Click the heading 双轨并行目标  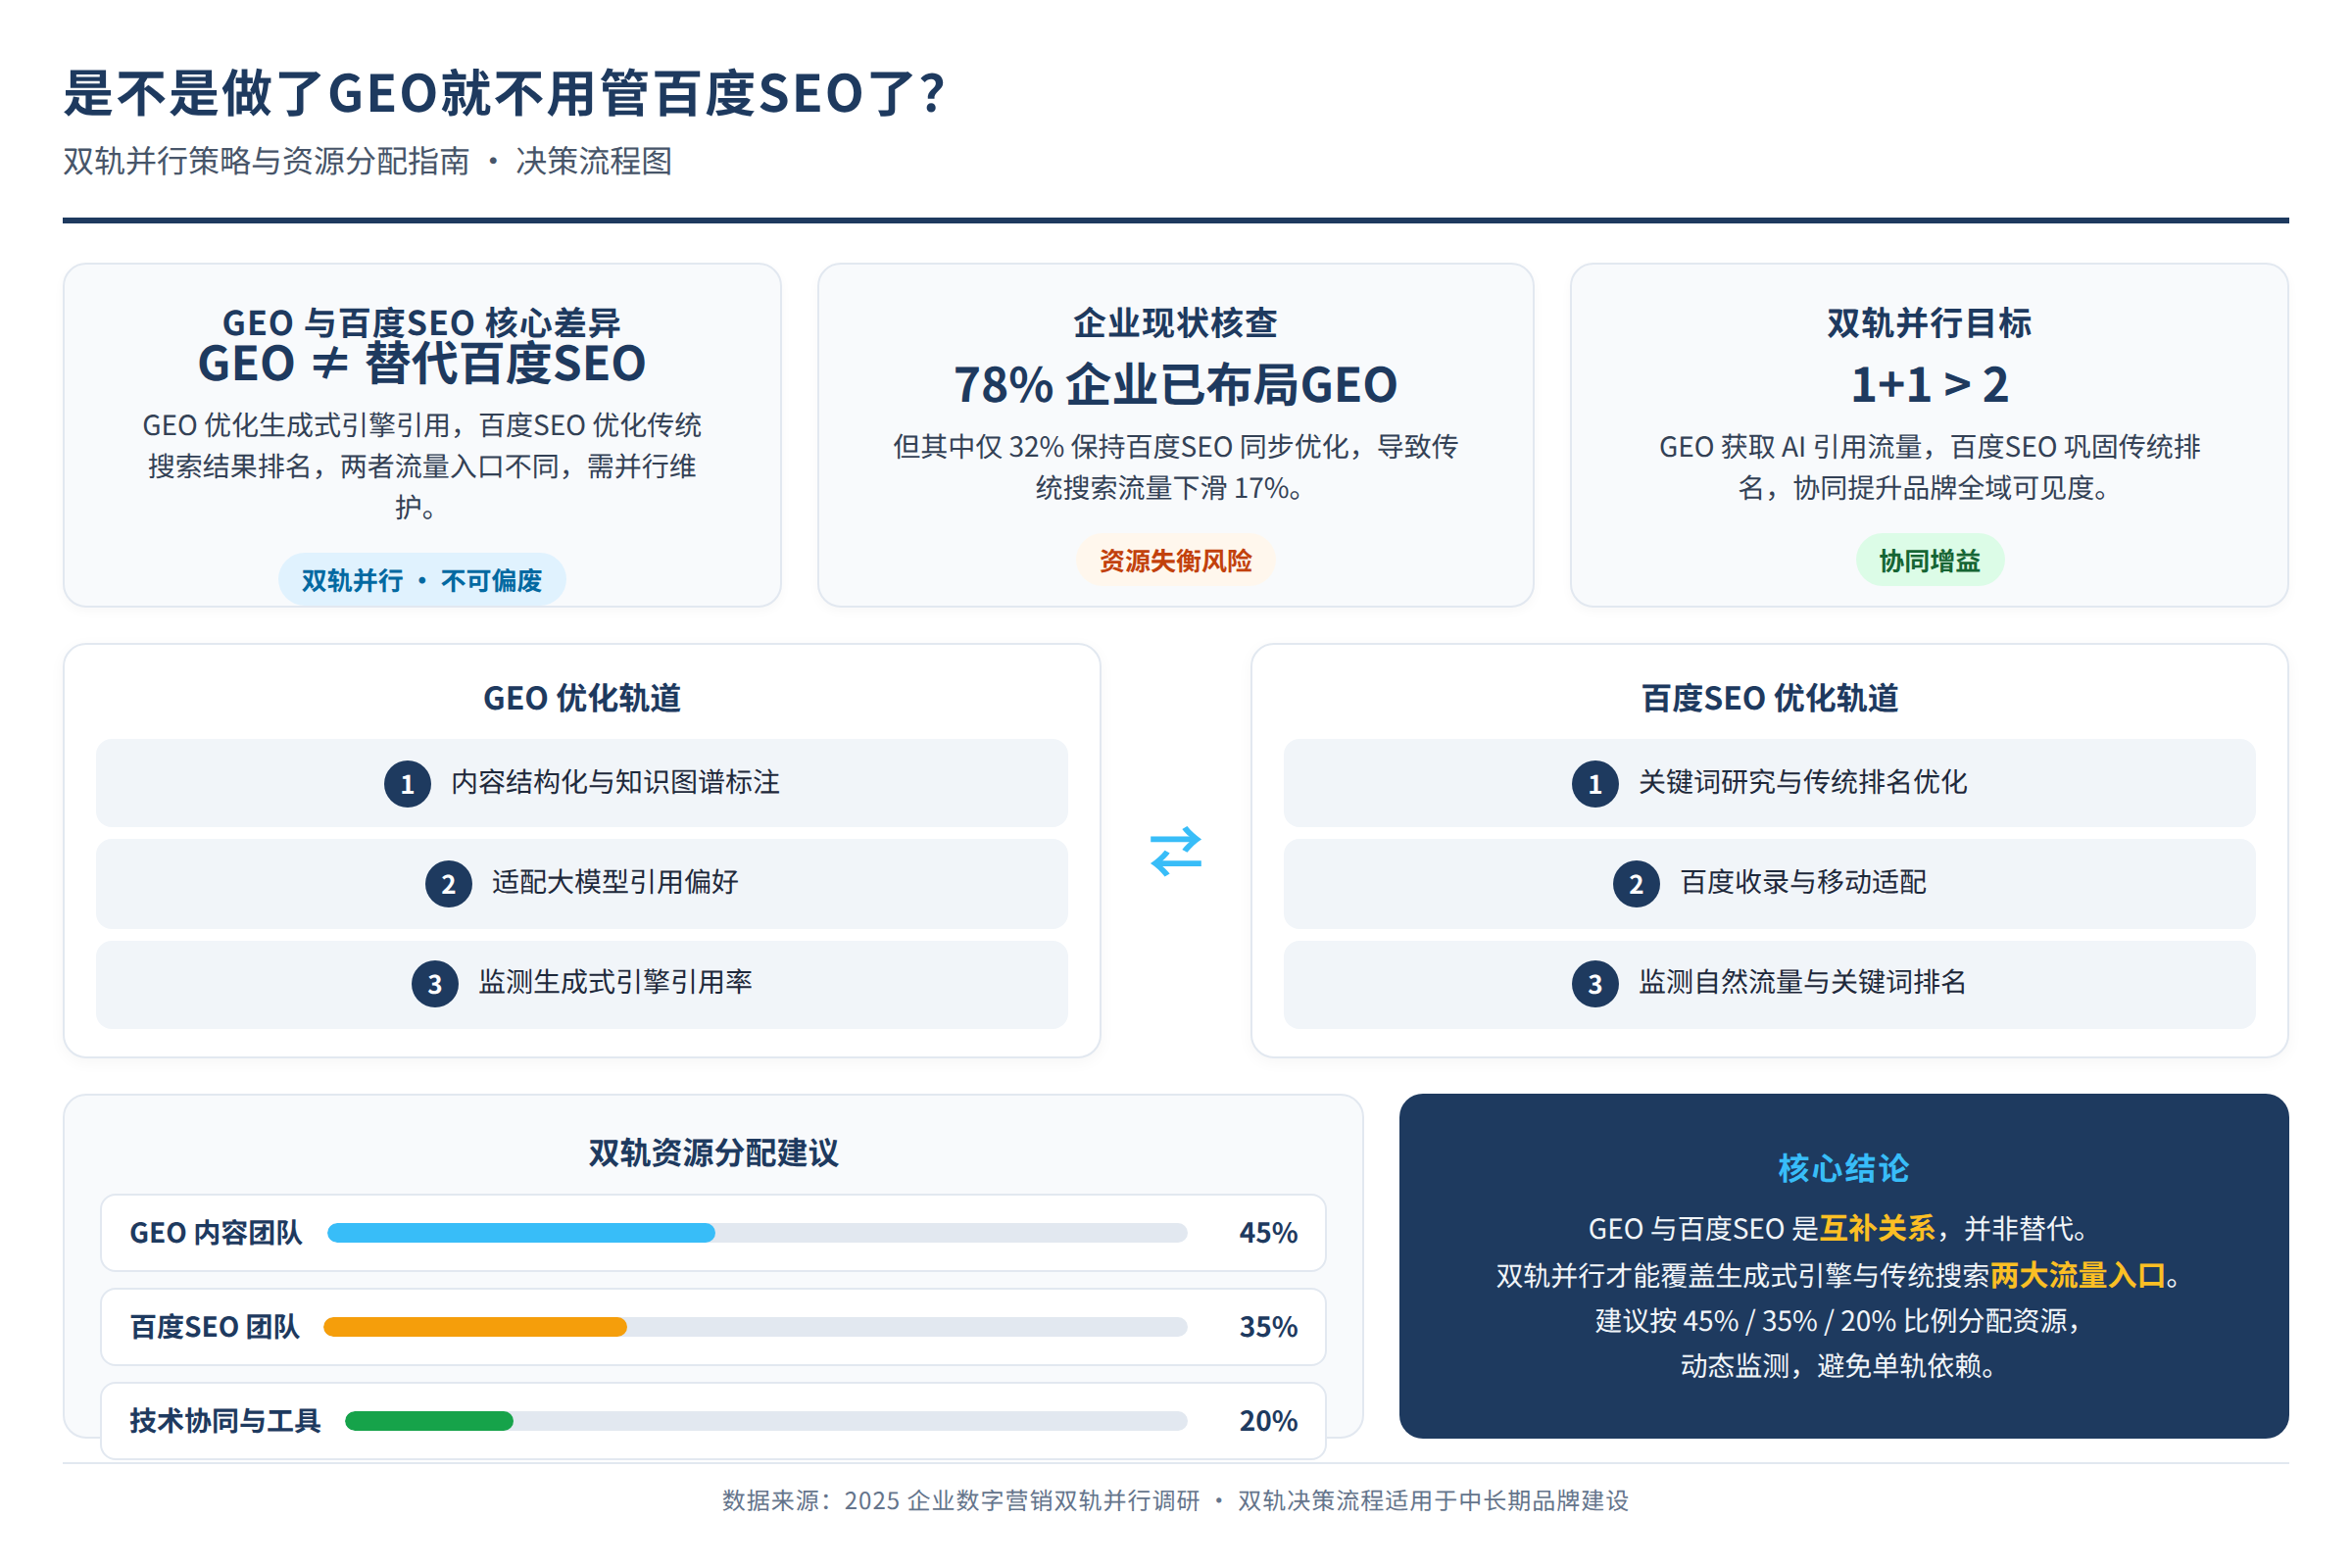(1929, 322)
